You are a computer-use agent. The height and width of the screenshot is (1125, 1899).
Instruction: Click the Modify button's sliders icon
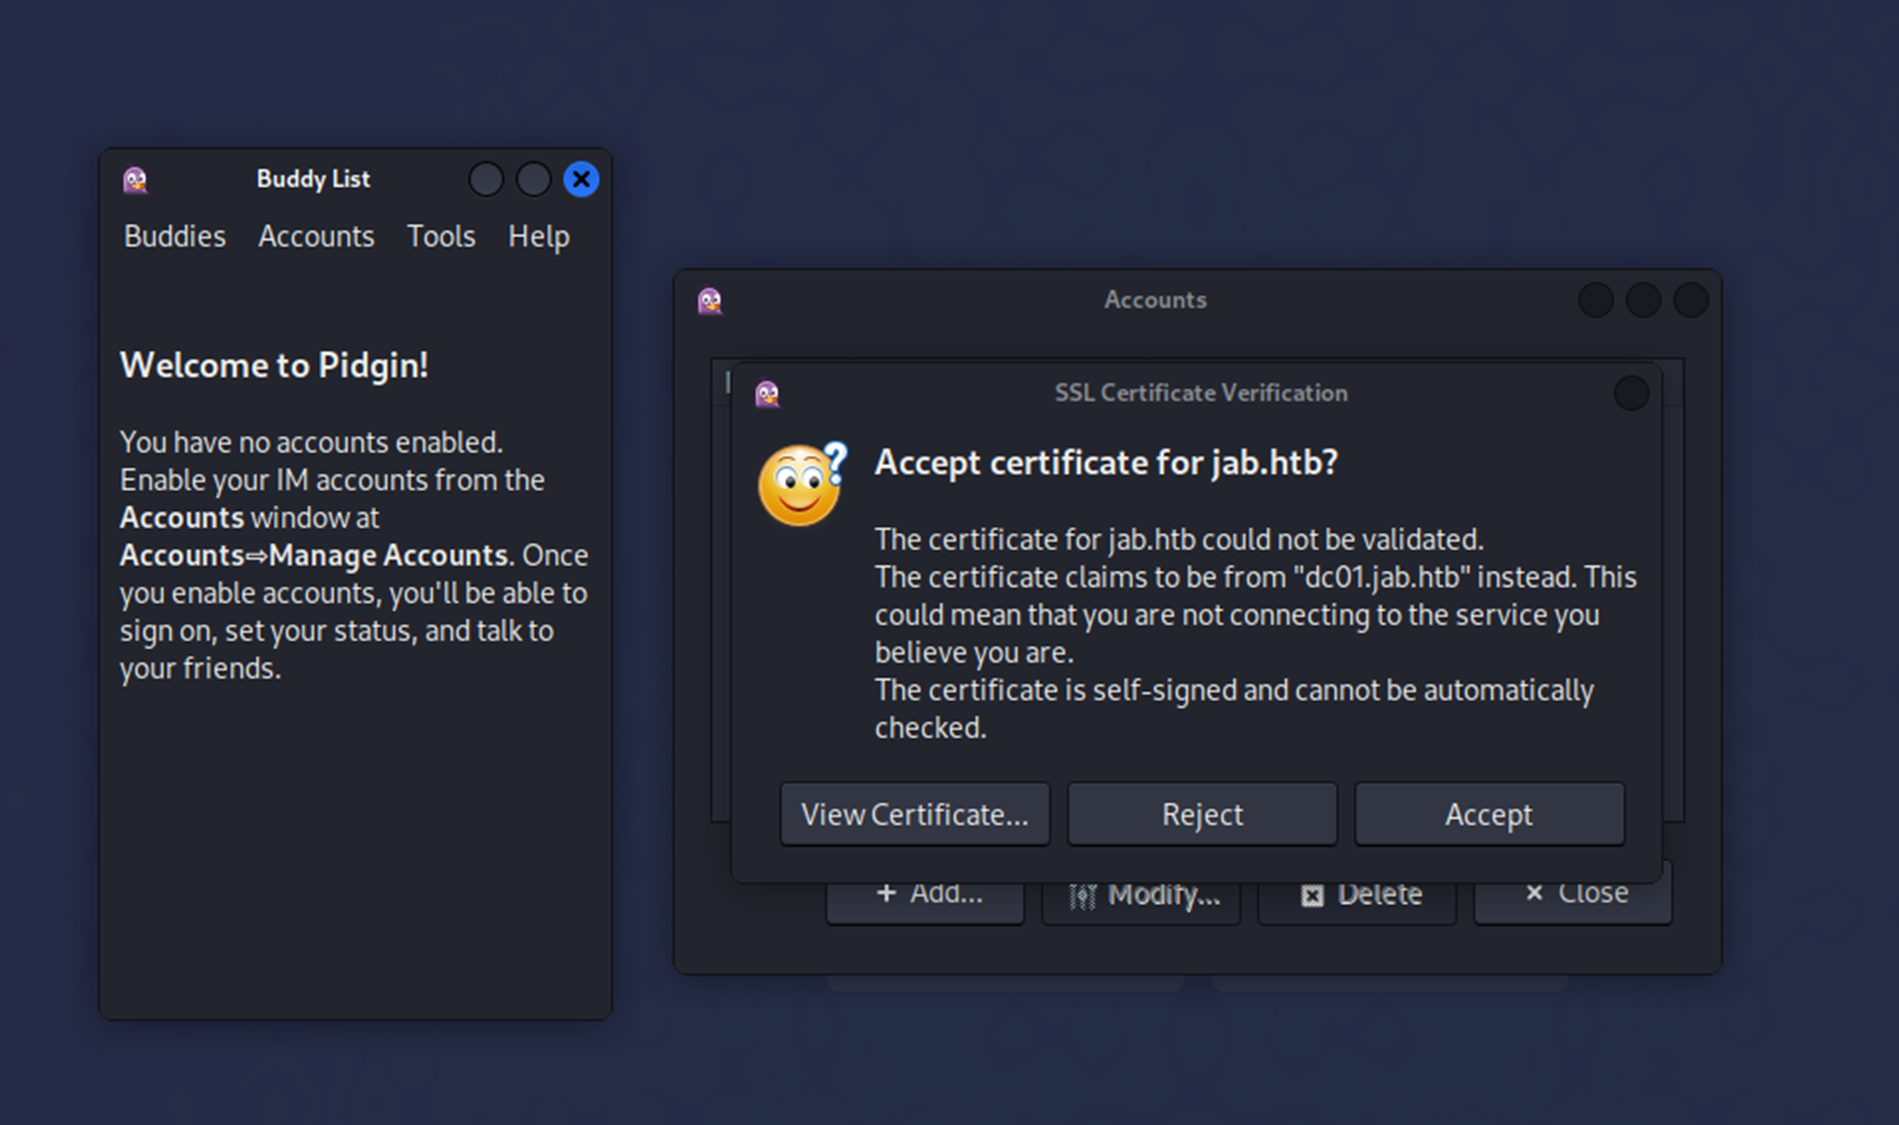[x=1082, y=895]
